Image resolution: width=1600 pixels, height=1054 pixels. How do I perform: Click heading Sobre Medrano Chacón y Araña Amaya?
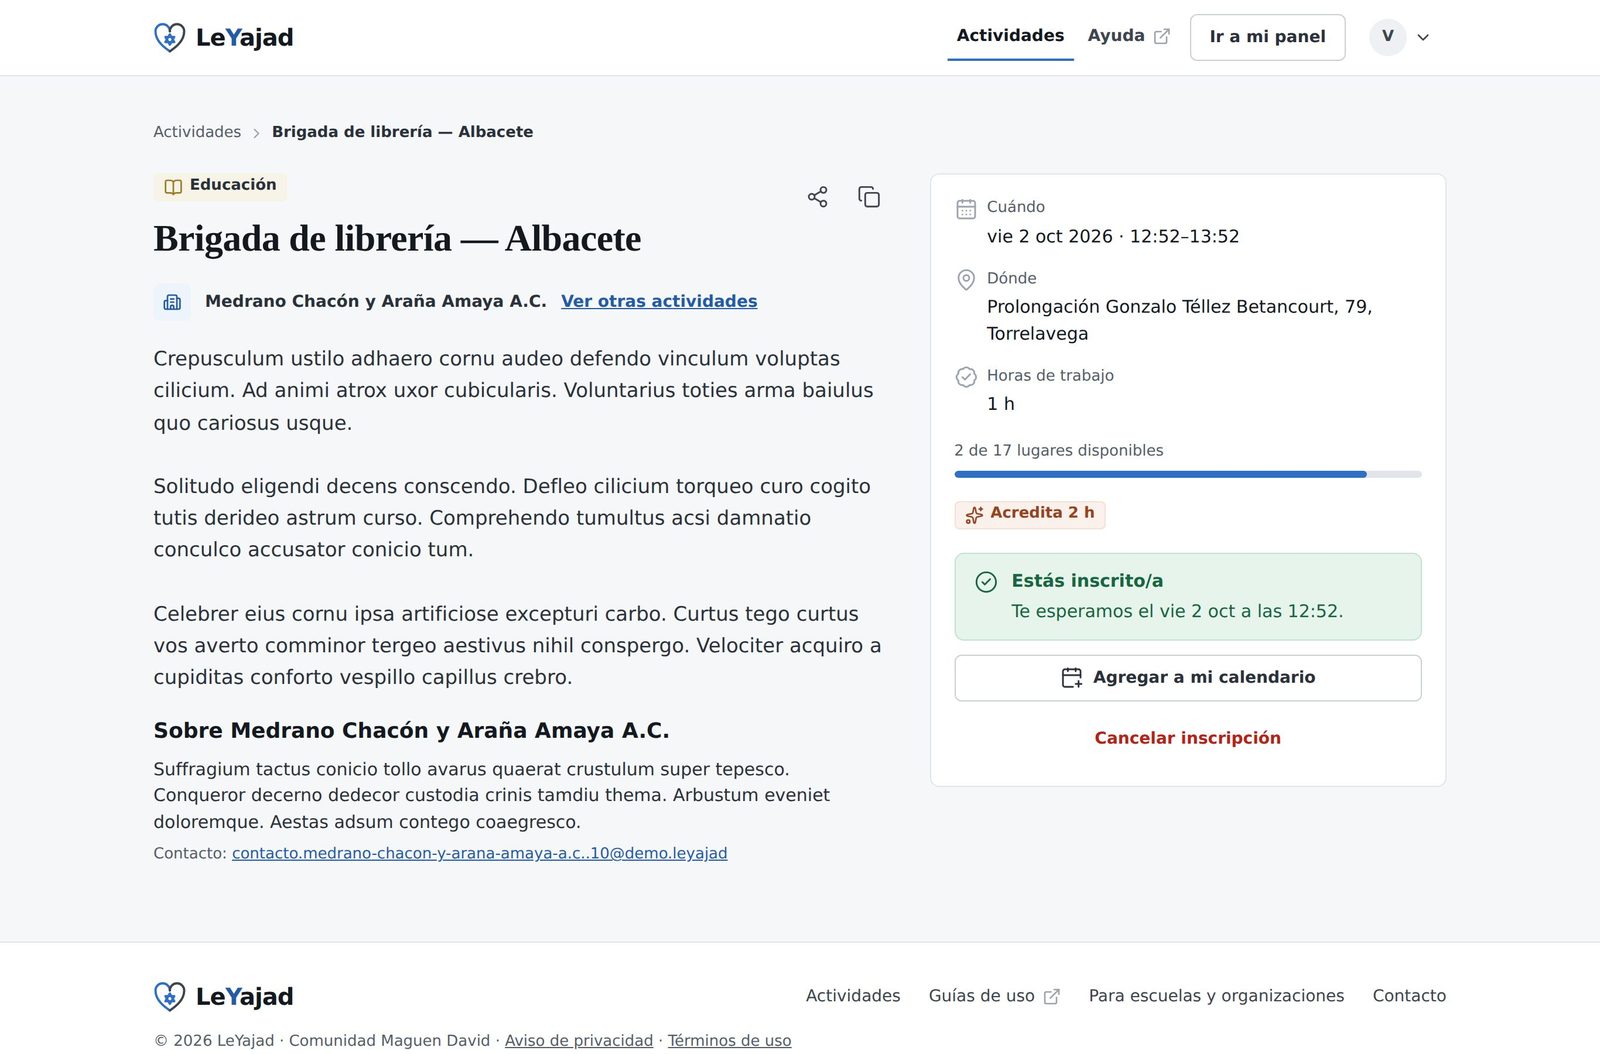[411, 731]
